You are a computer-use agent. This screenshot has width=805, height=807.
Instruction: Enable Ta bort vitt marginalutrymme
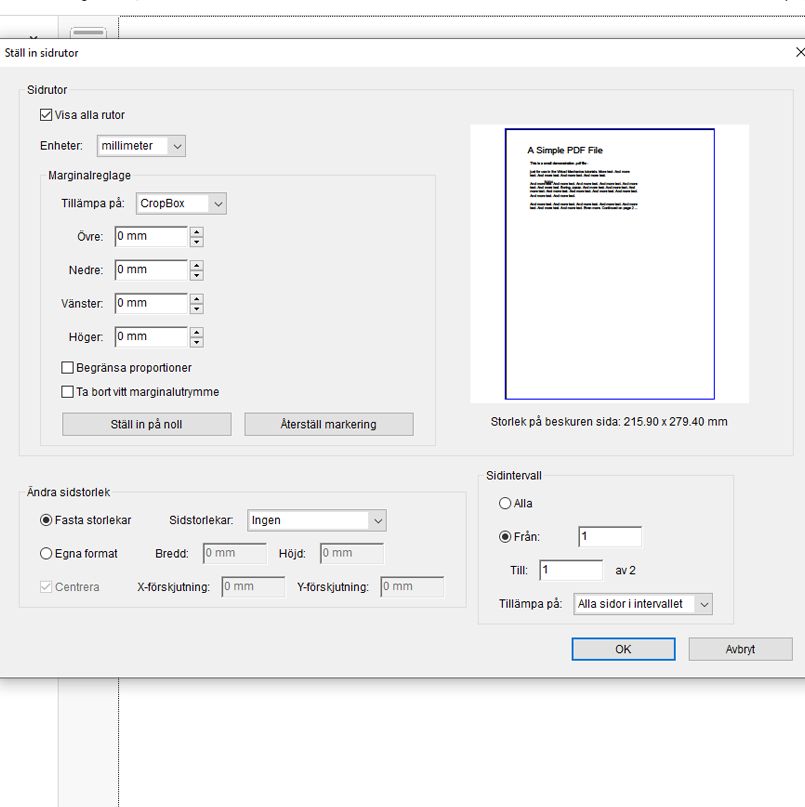click(x=66, y=391)
